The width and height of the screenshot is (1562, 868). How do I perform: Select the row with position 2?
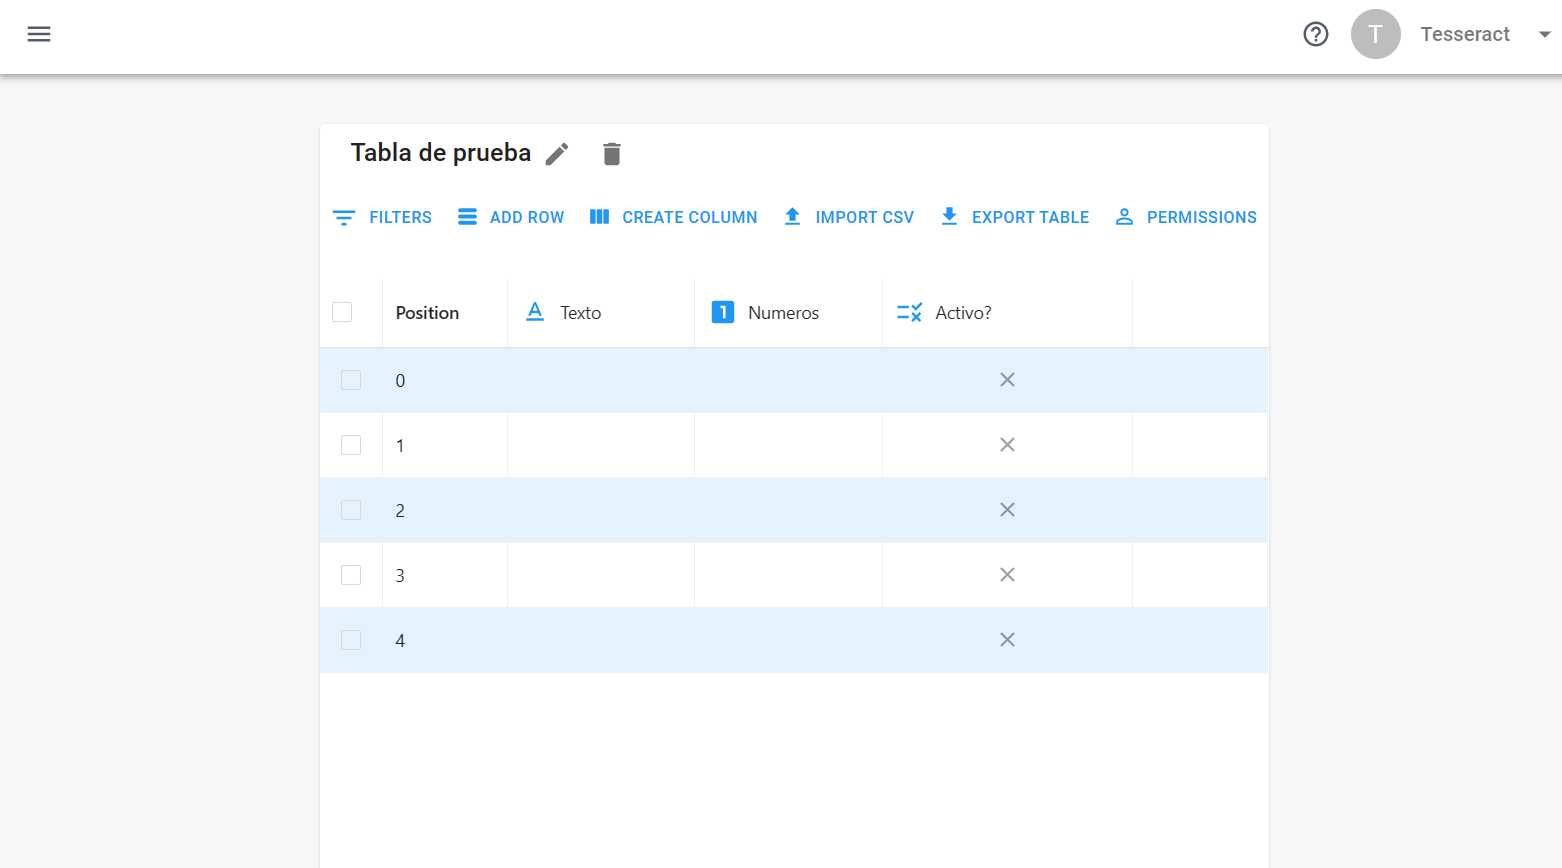tap(351, 510)
